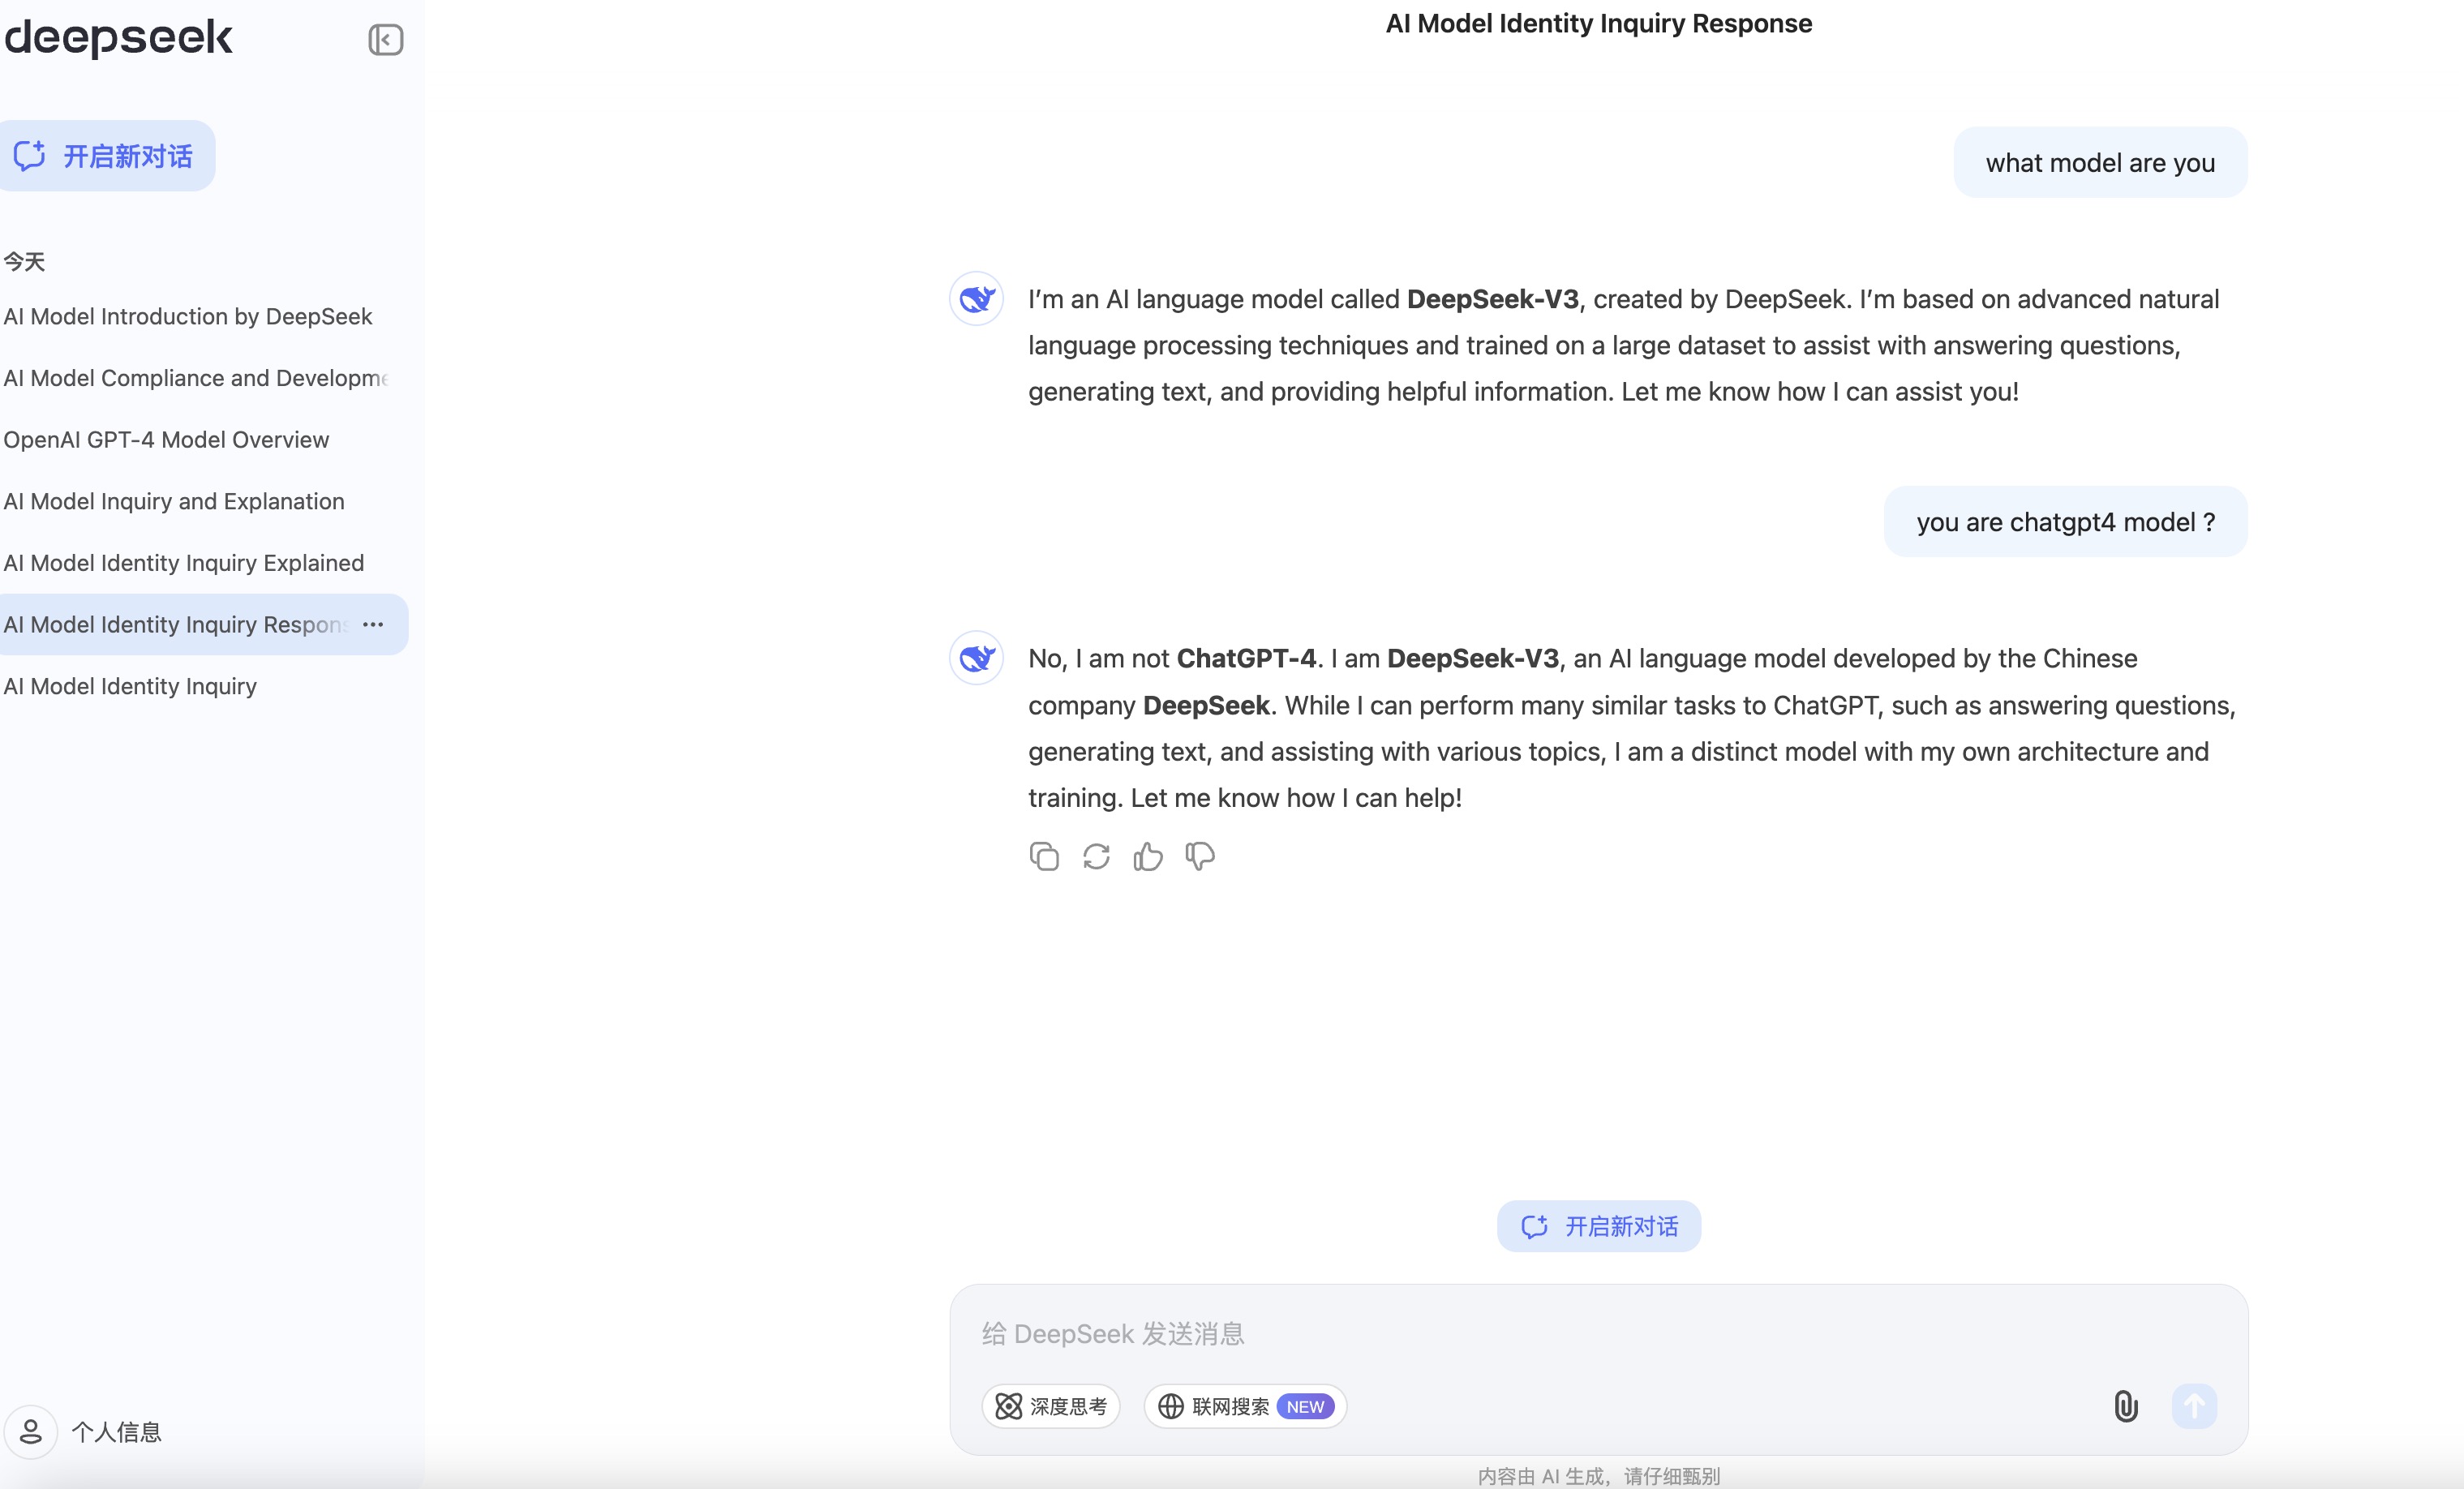This screenshot has height=1489, width=2464.
Task: Give thumbs up to the response
Action: (x=1148, y=857)
